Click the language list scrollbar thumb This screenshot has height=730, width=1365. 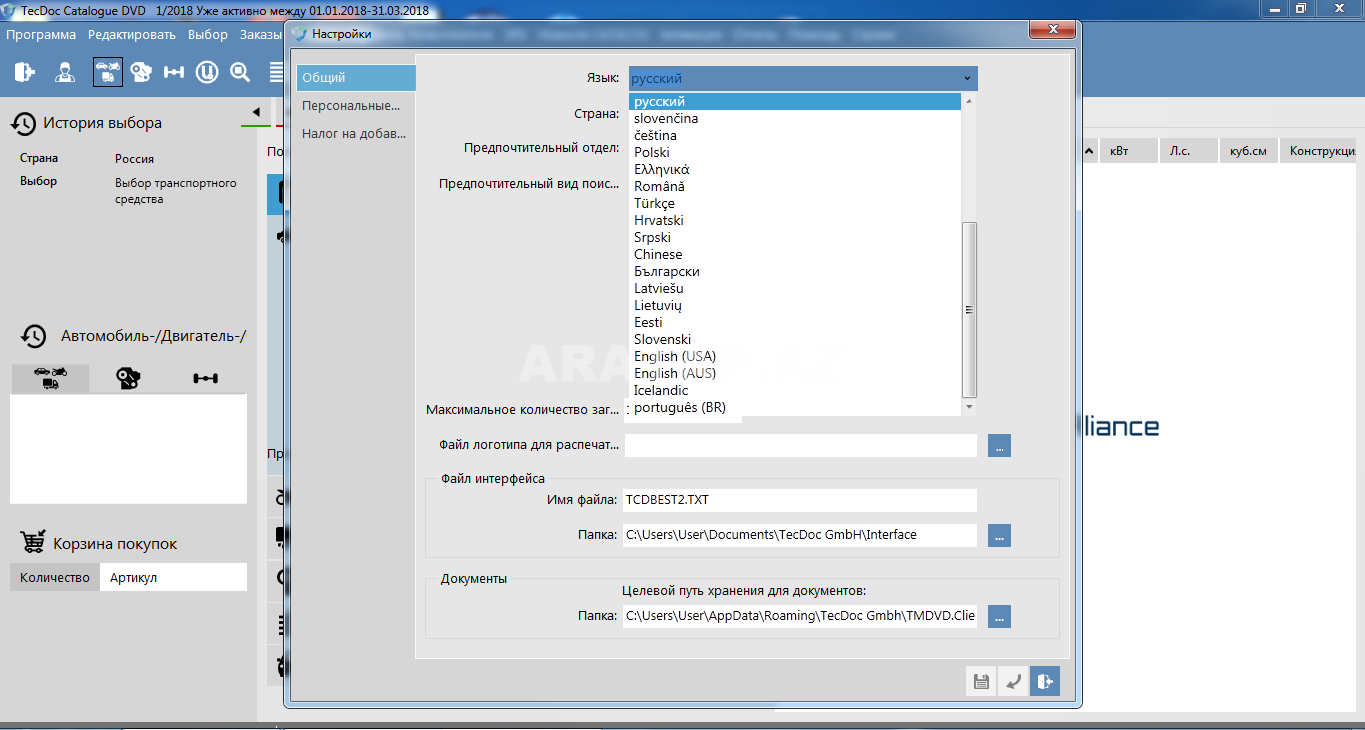(969, 310)
